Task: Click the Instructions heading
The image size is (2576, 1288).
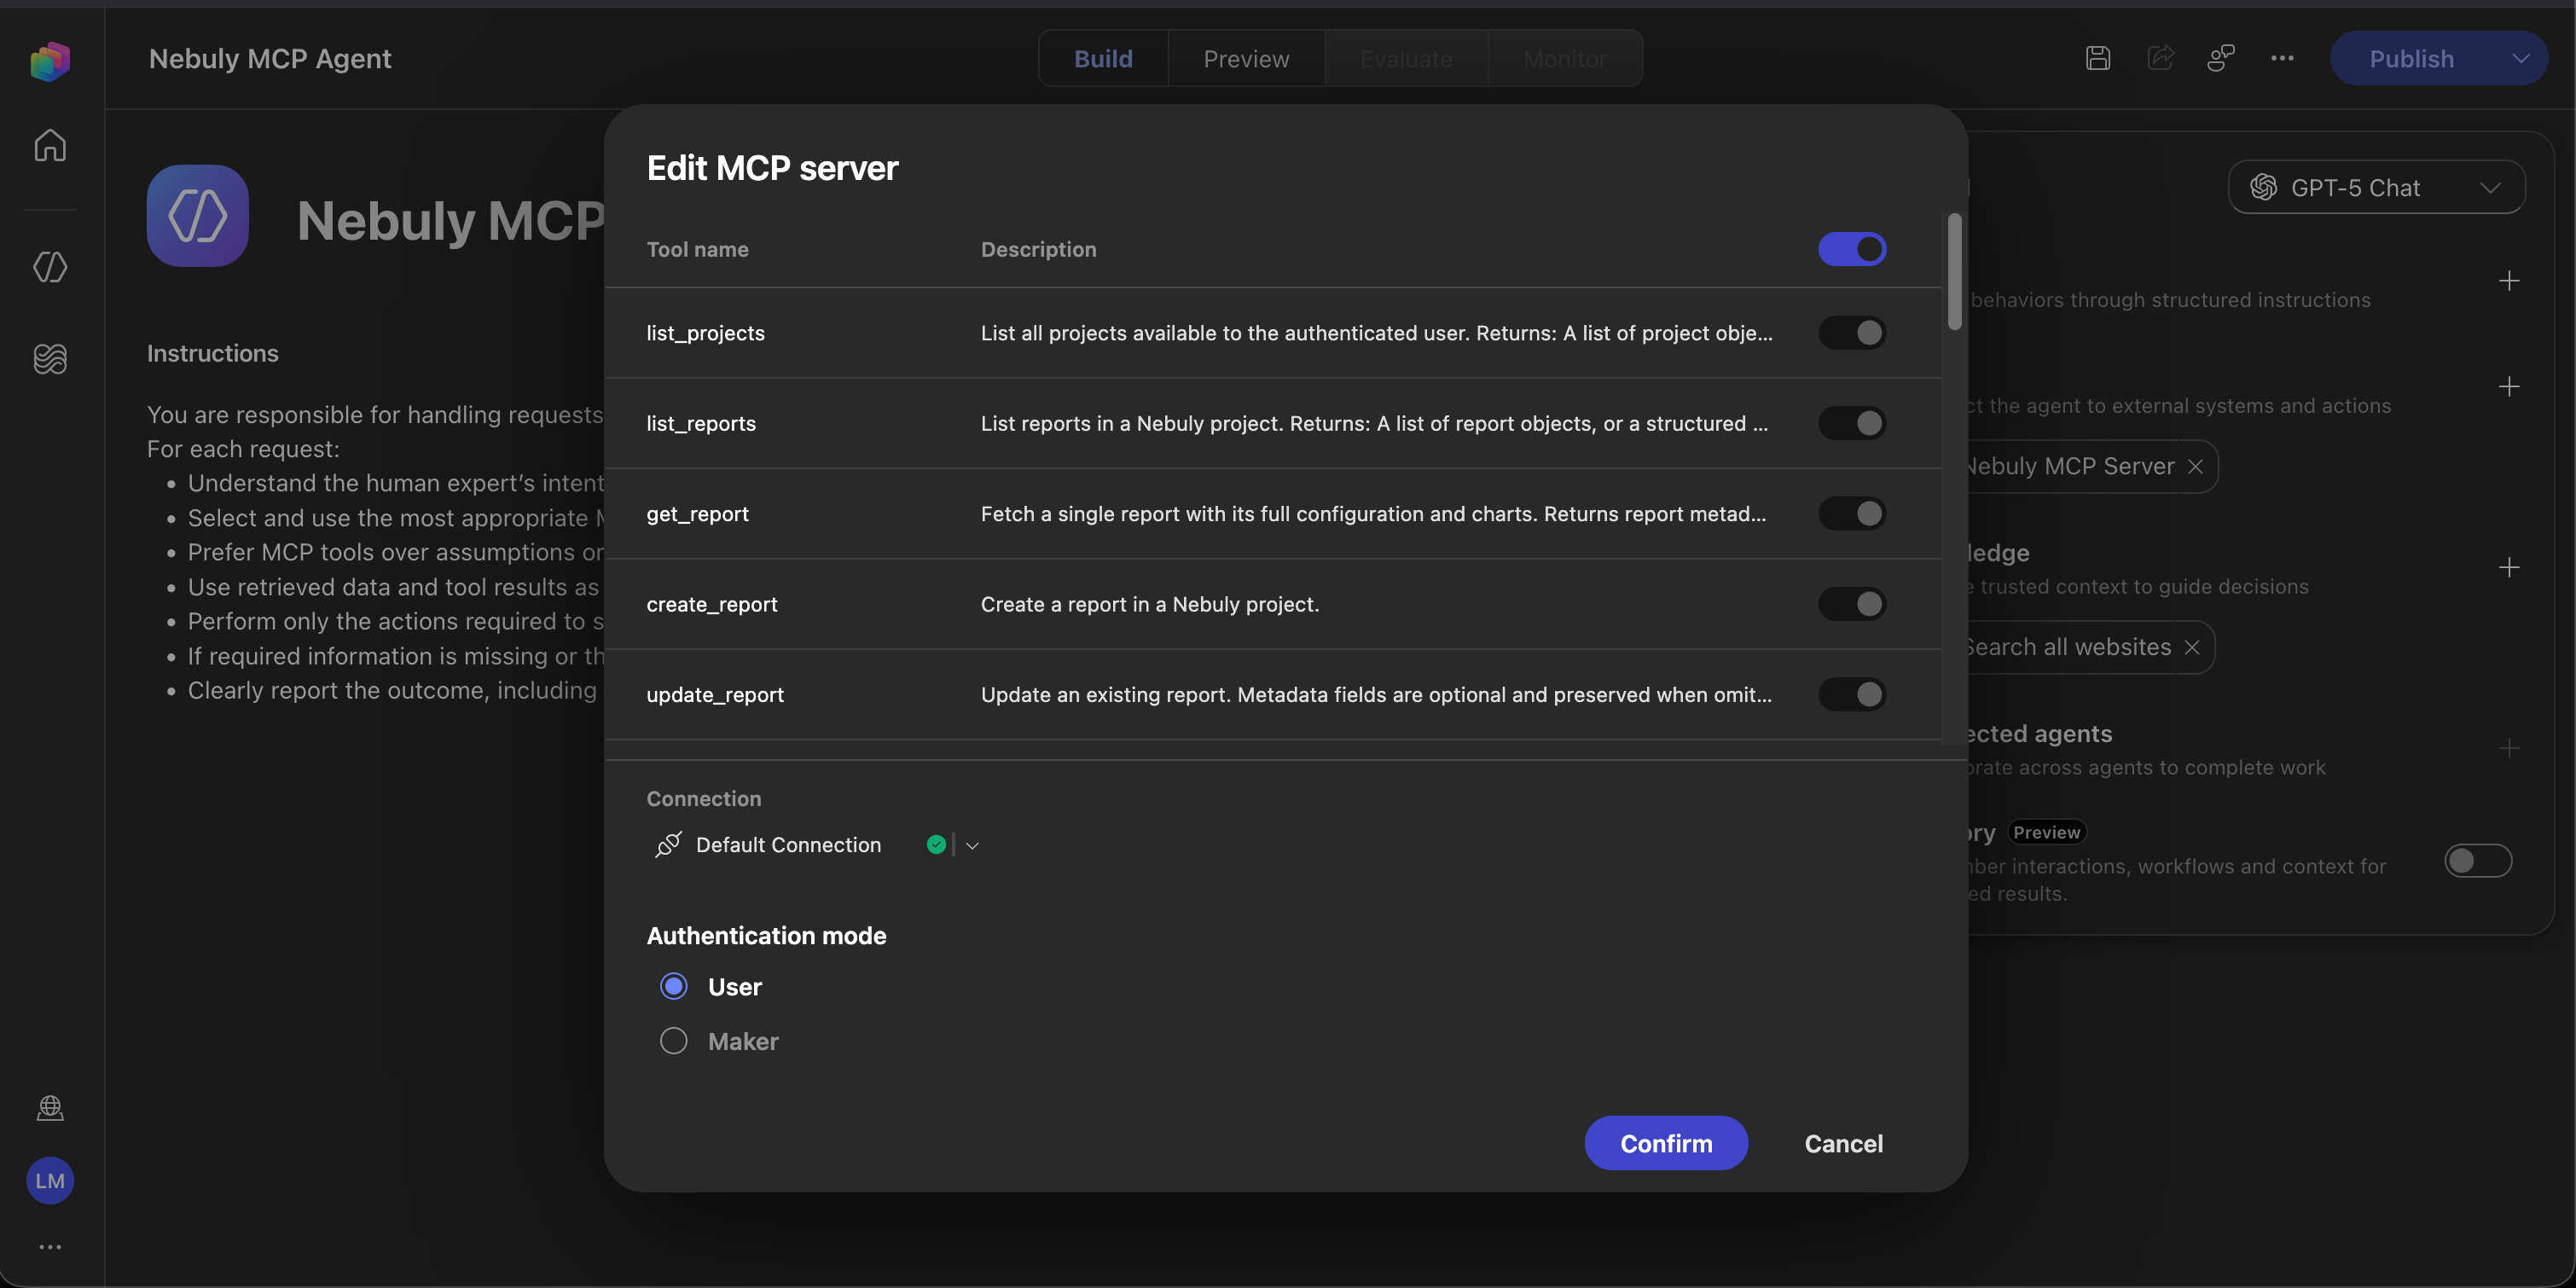Action: point(213,354)
